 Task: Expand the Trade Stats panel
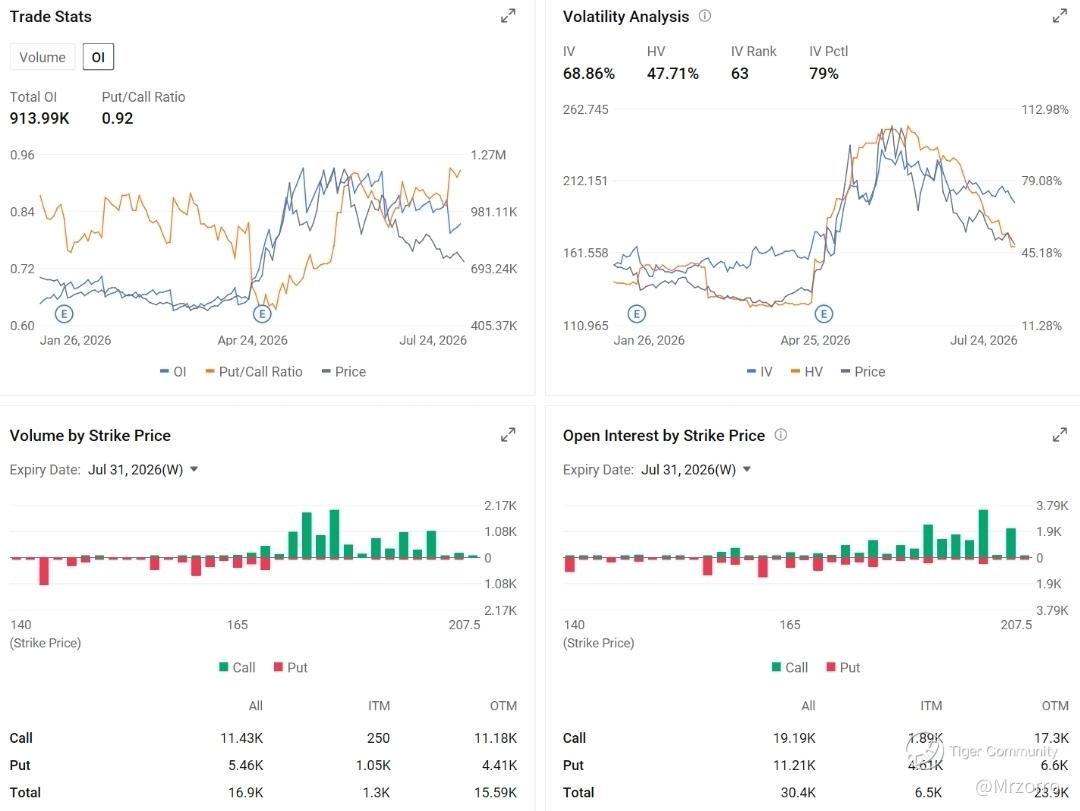click(508, 16)
